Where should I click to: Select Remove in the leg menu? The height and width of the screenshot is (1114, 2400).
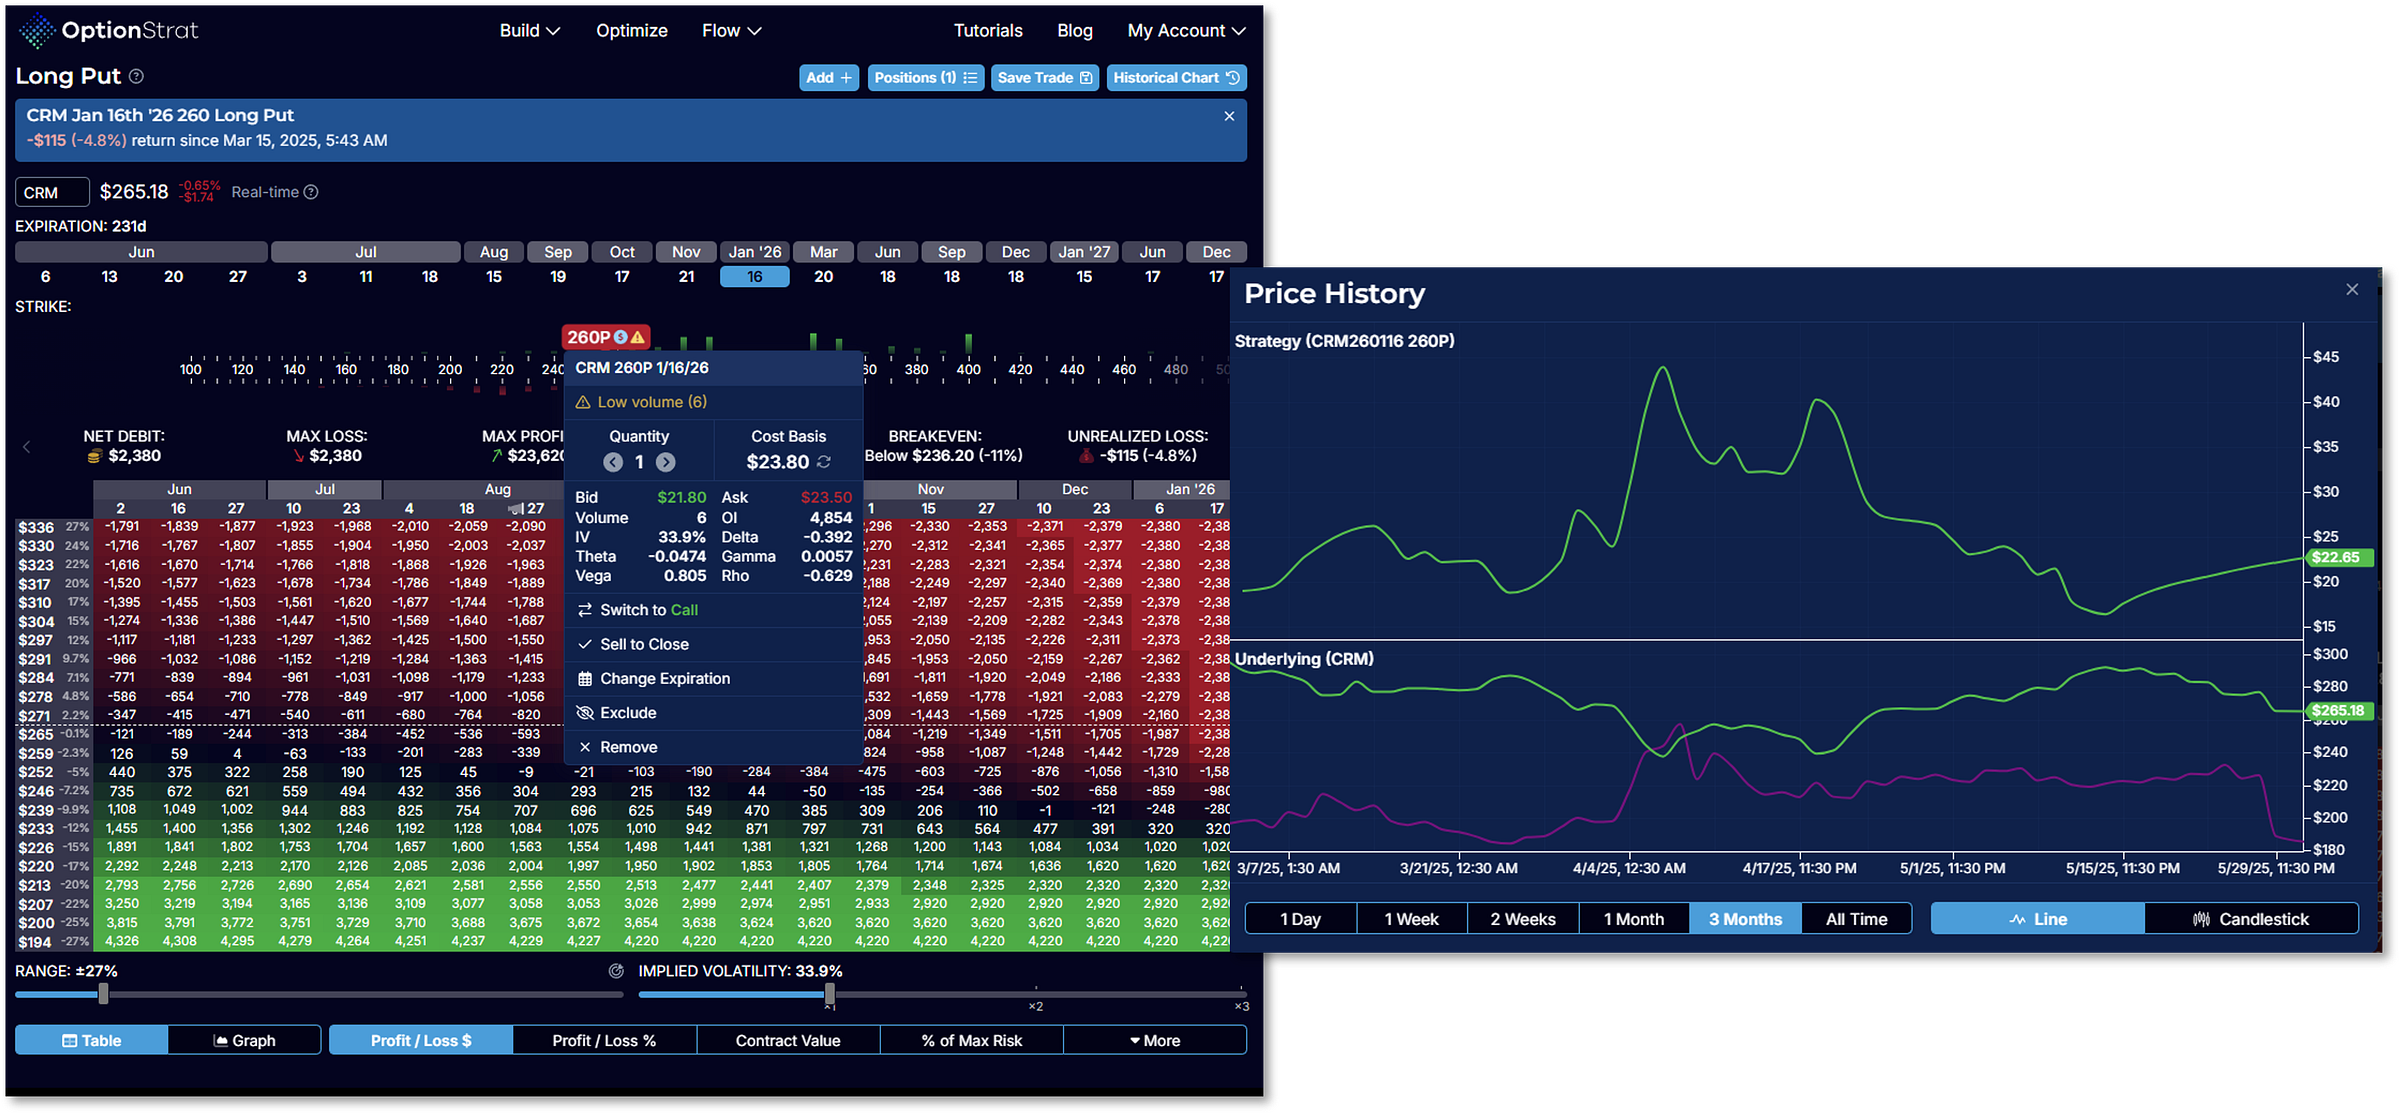click(713, 747)
